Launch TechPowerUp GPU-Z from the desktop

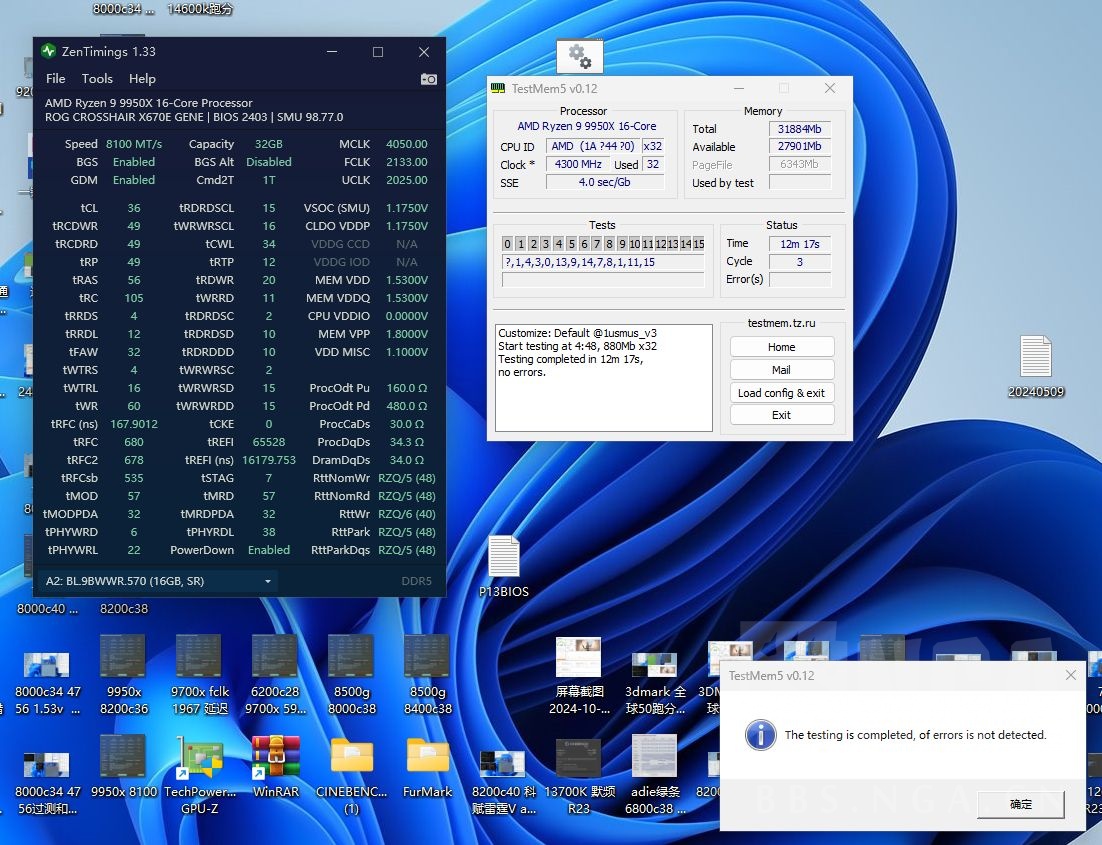tap(199, 757)
